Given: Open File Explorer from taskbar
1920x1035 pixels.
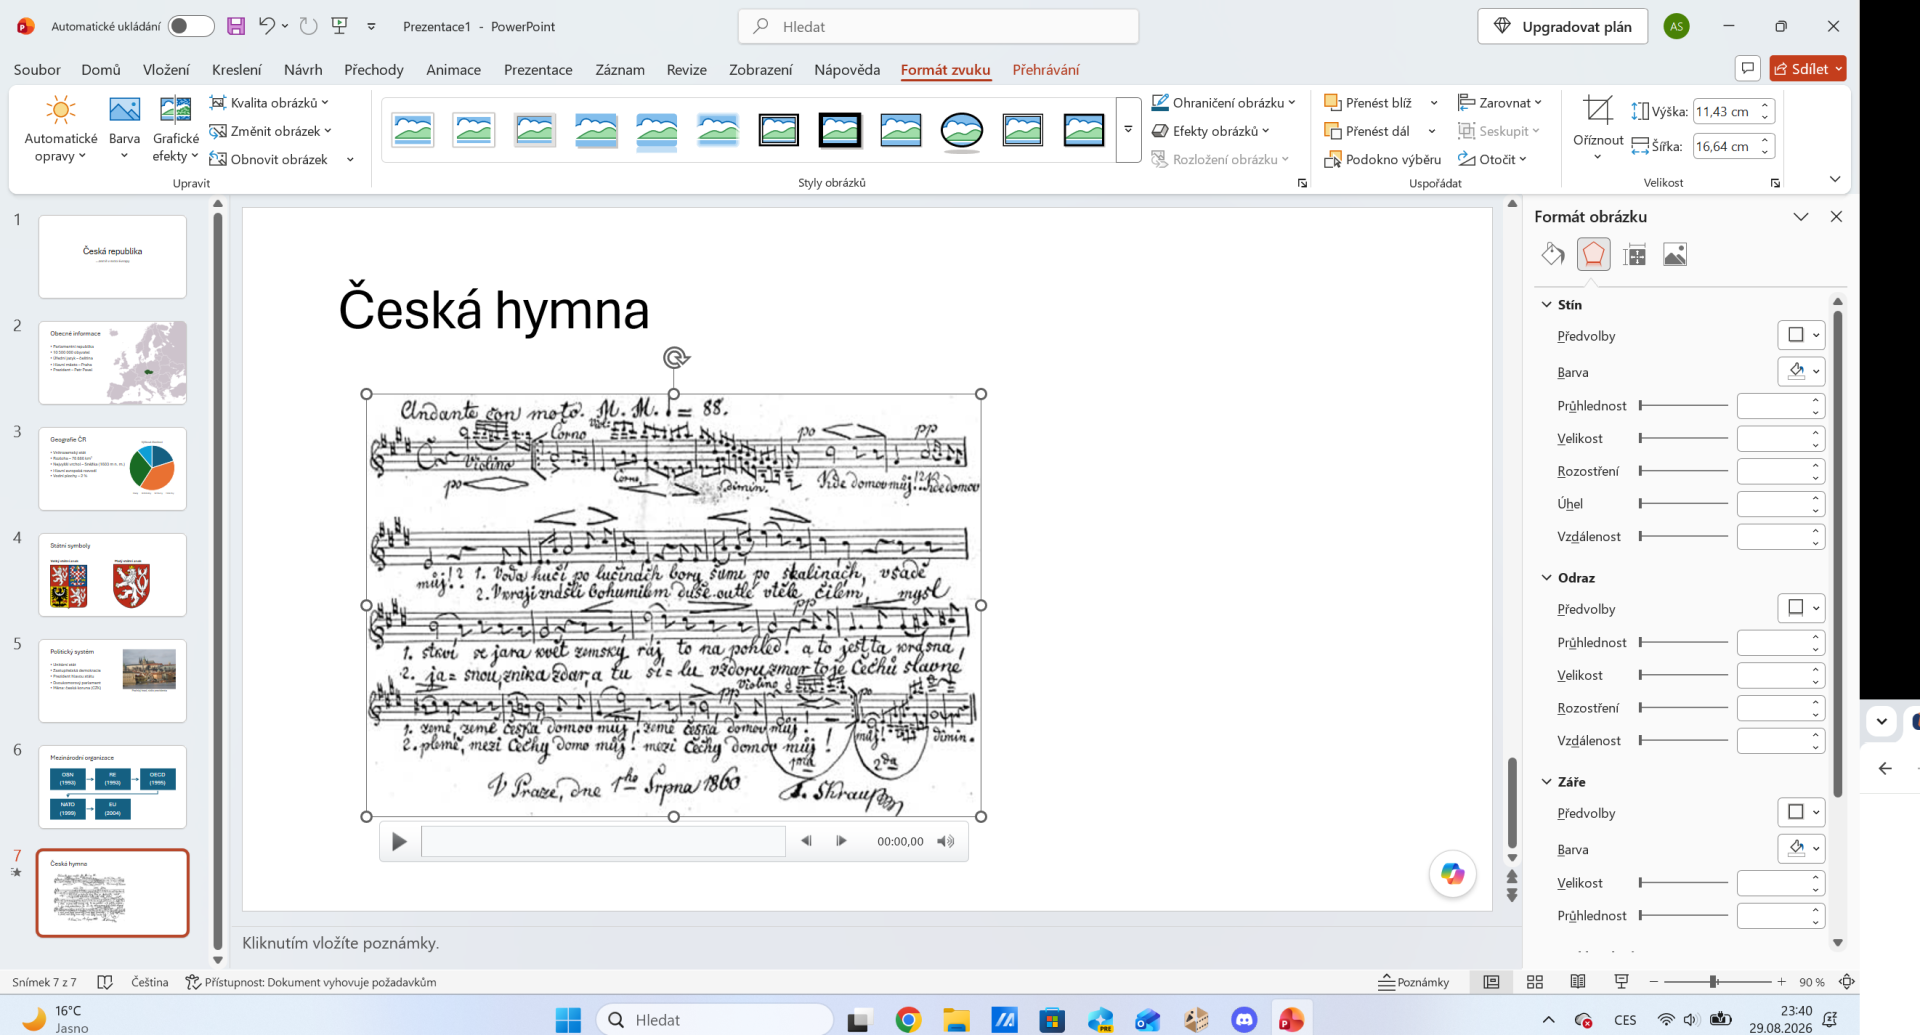Looking at the screenshot, I should click(x=957, y=1020).
